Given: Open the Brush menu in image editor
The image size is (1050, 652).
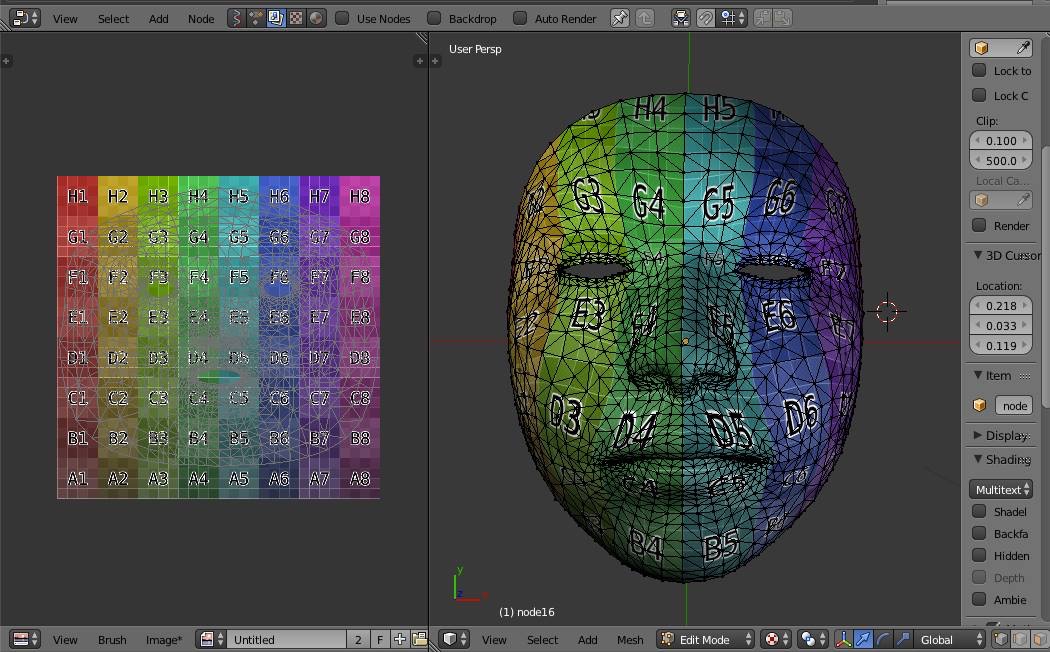Looking at the screenshot, I should [112, 640].
